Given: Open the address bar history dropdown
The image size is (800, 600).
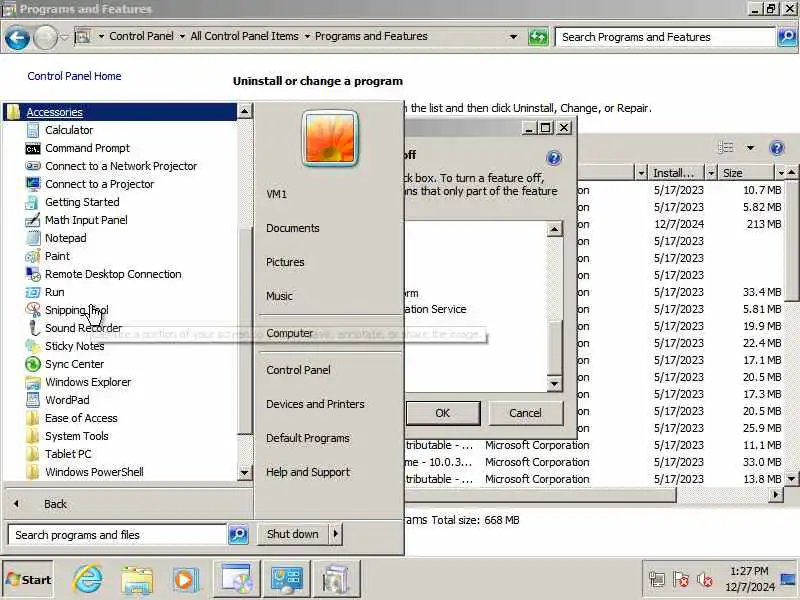Looking at the screenshot, I should [x=513, y=37].
